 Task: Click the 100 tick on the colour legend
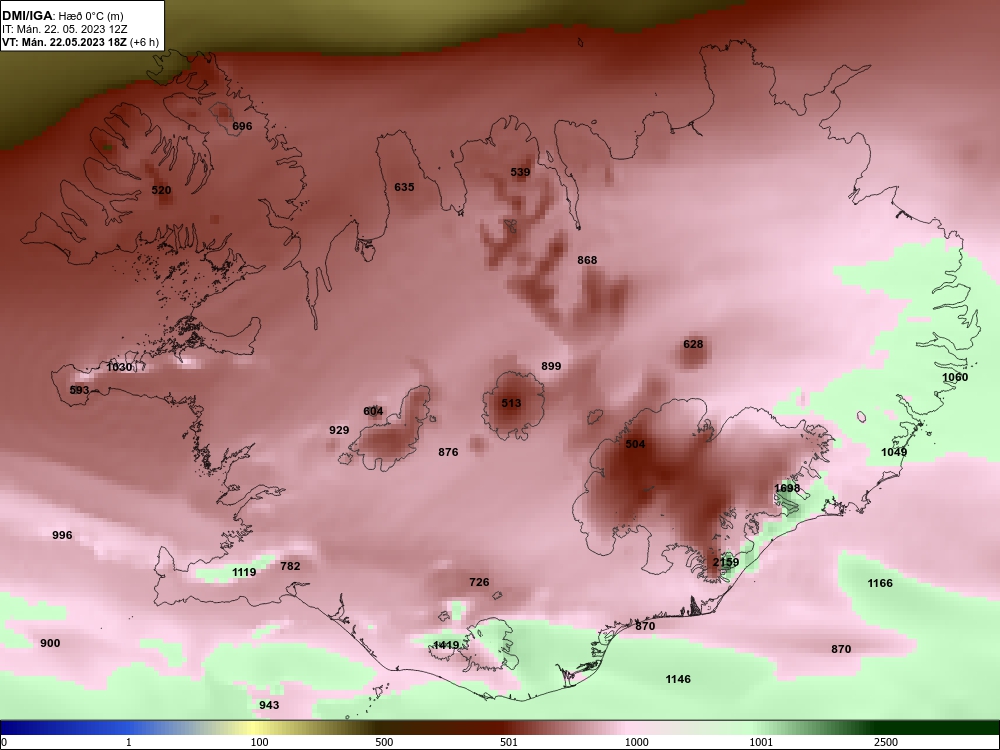point(260,742)
